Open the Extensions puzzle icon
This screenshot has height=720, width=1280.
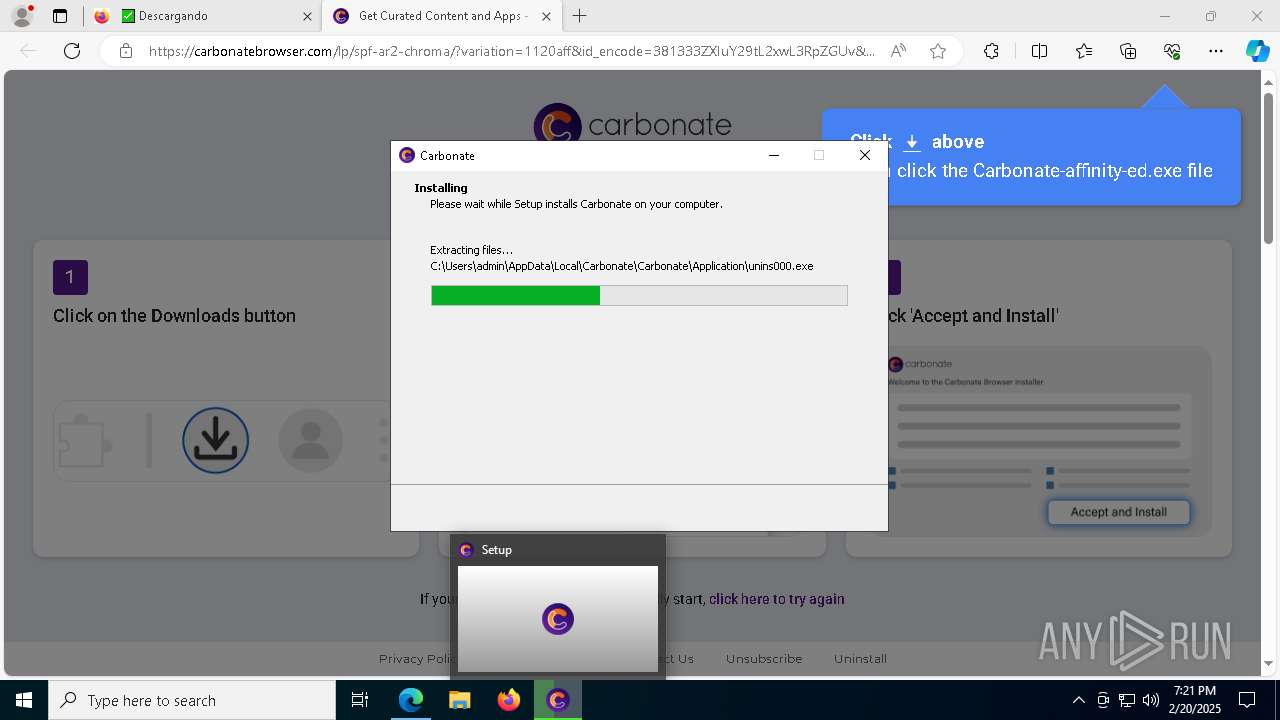991,51
